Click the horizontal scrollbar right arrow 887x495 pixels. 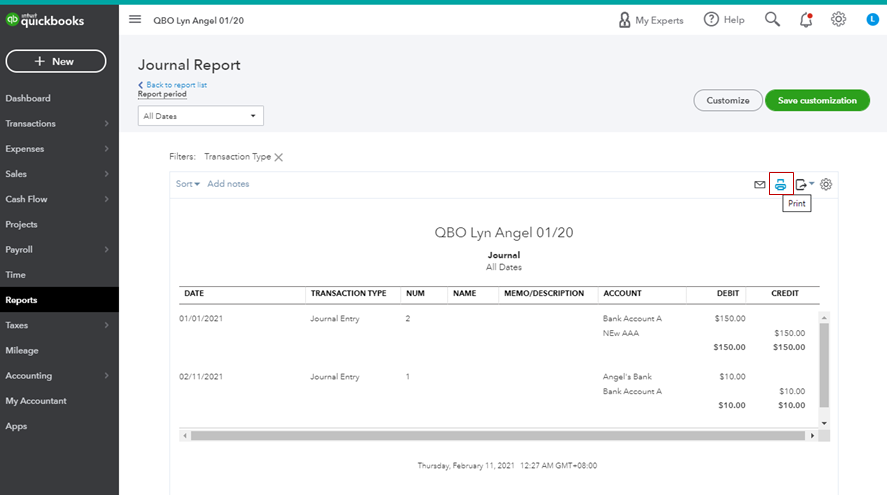812,436
